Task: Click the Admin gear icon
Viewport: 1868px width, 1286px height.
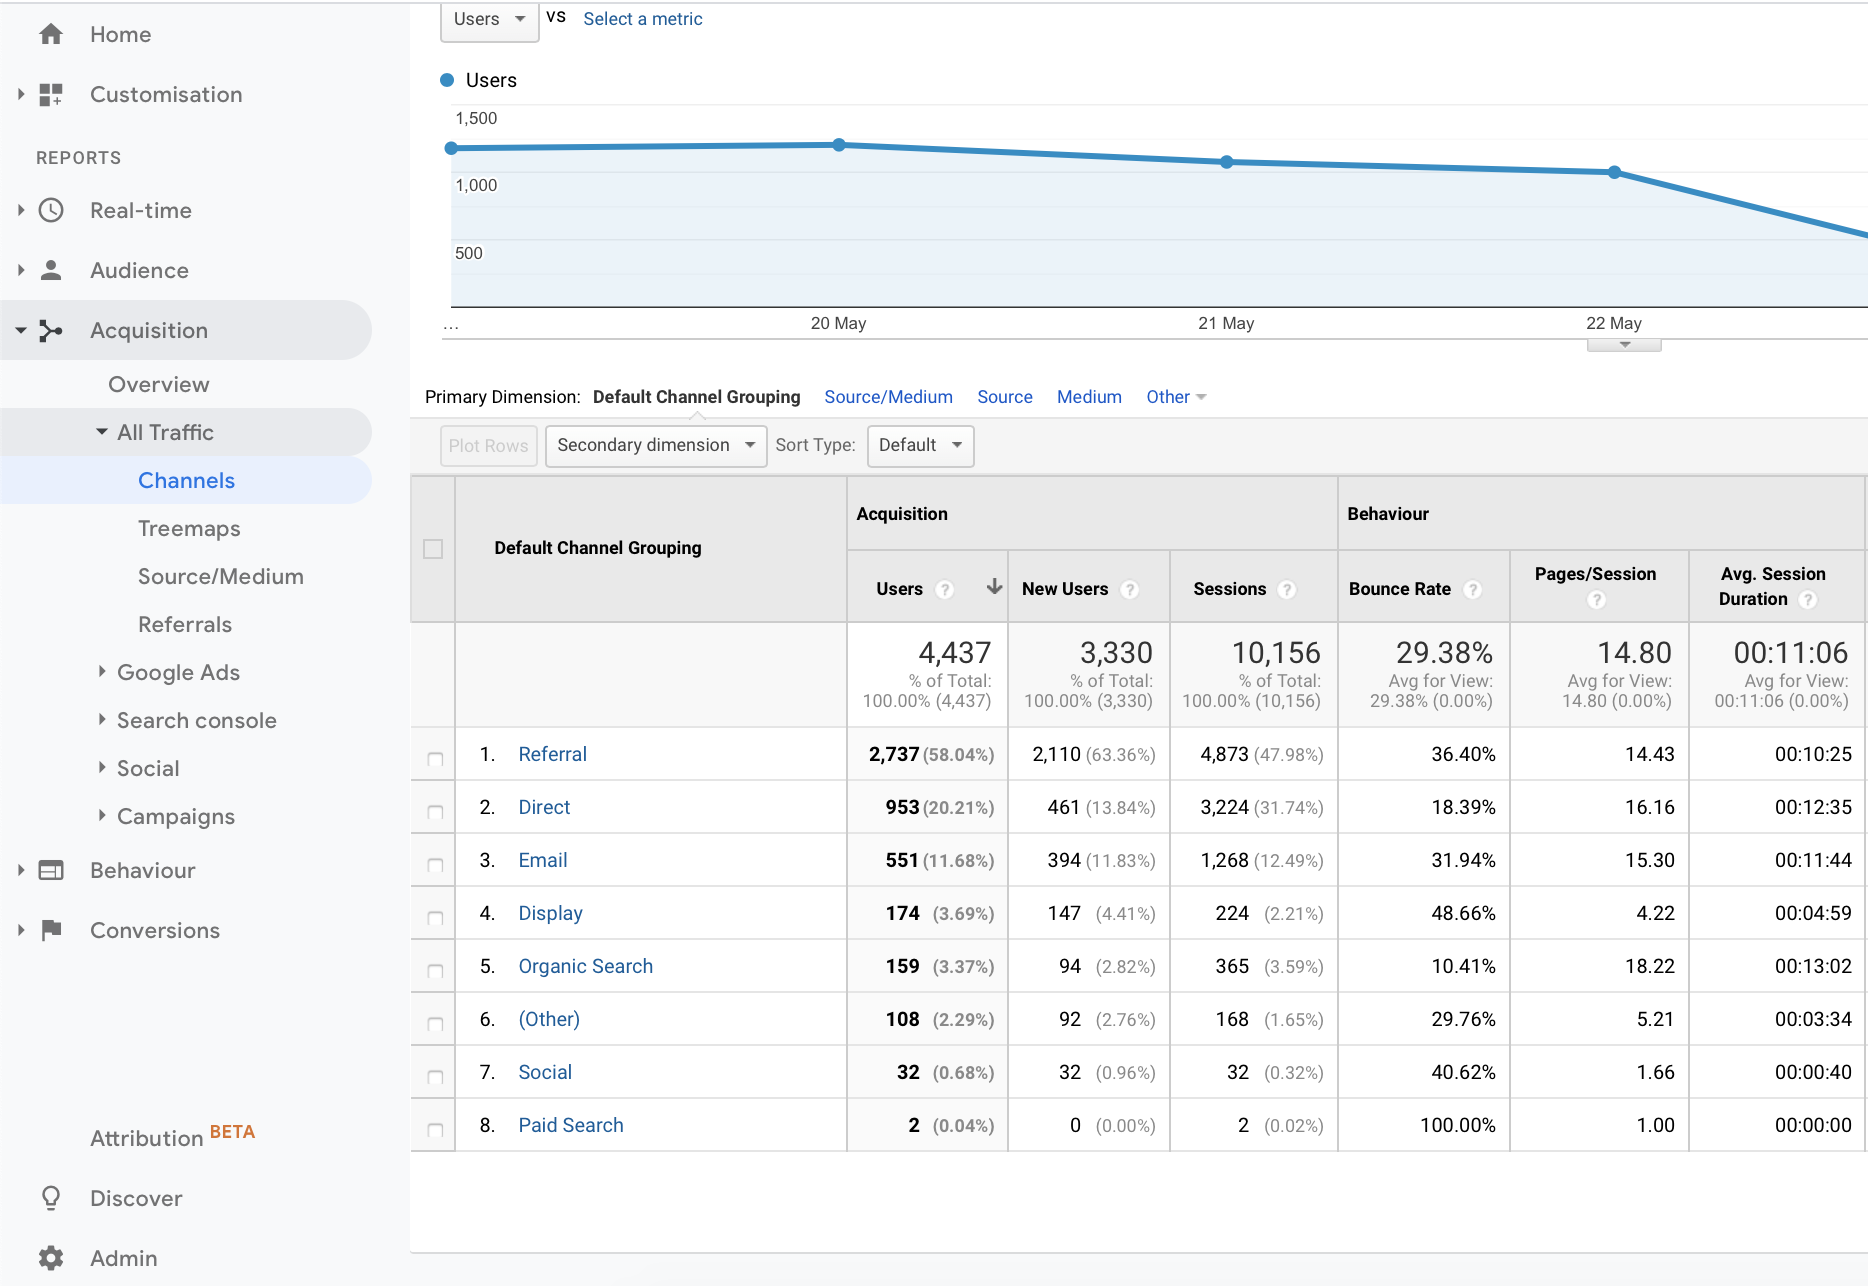Action: point(51,1258)
